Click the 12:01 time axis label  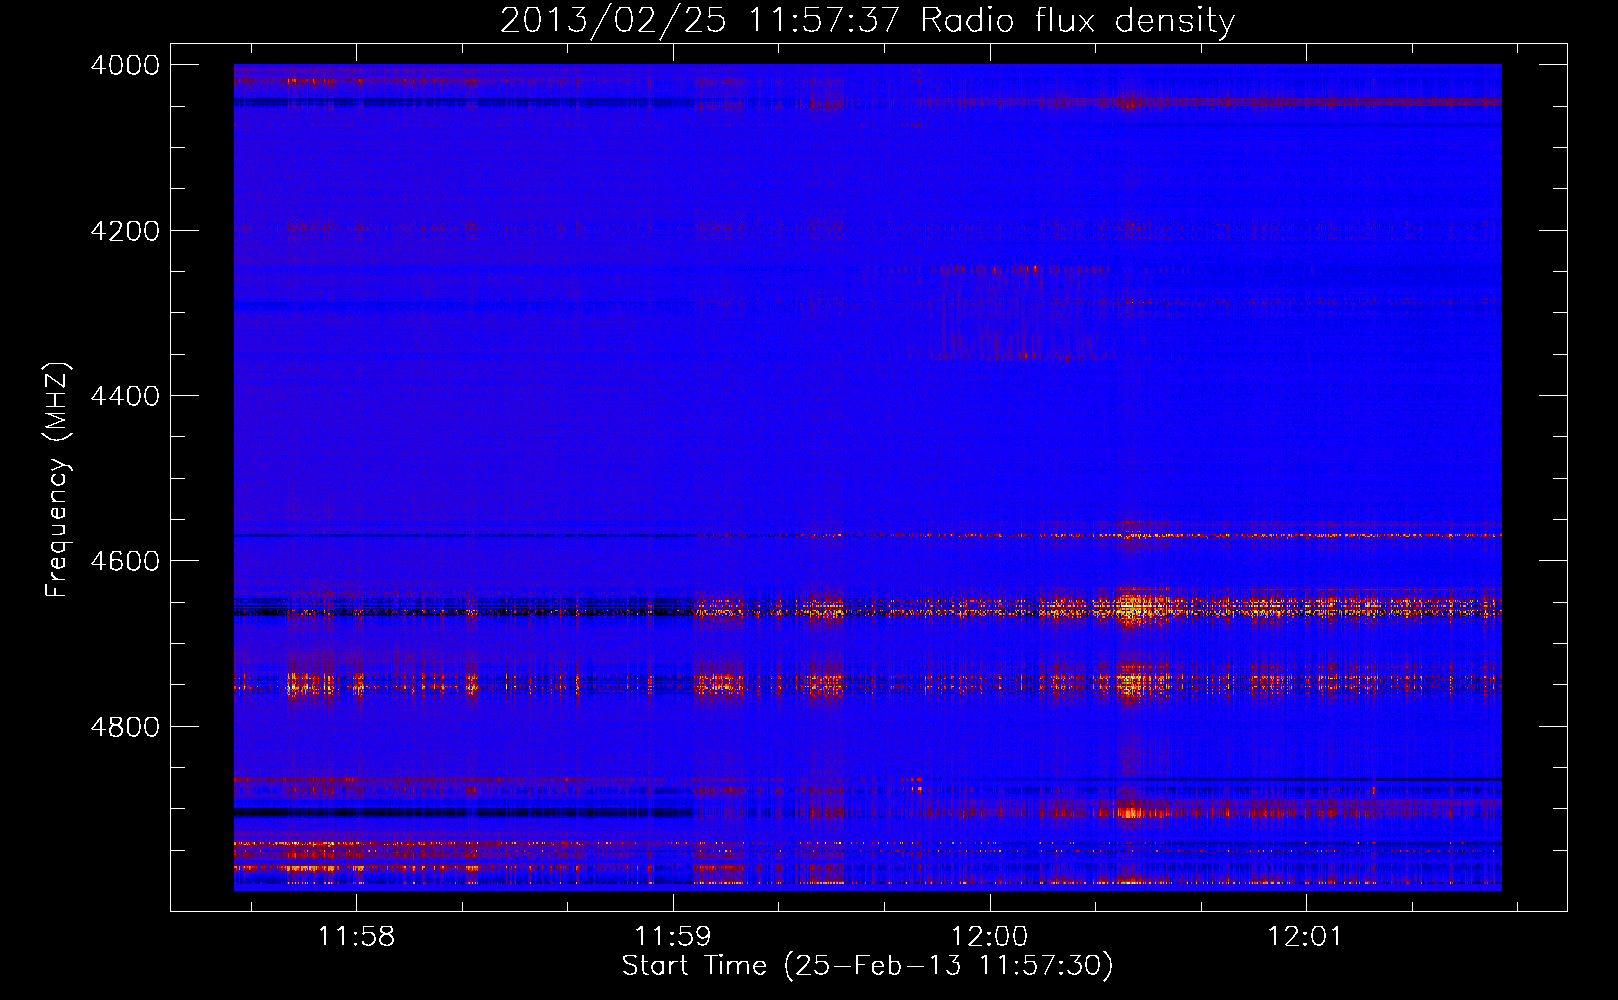(1305, 937)
